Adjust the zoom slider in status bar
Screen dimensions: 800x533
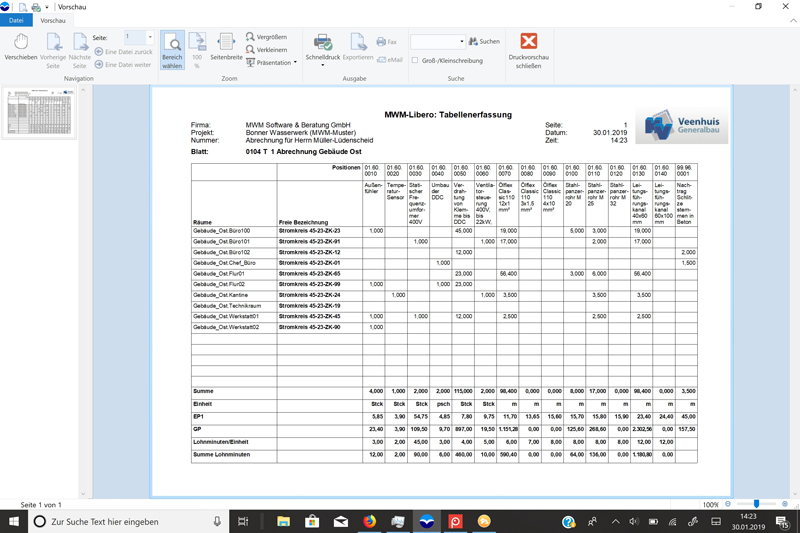(756, 505)
